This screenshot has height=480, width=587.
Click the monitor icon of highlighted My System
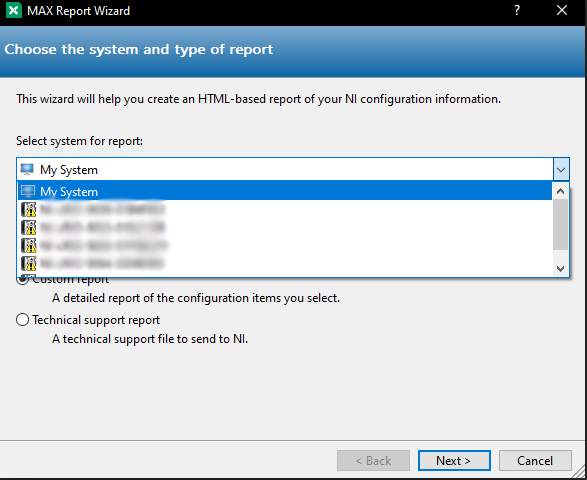28,191
